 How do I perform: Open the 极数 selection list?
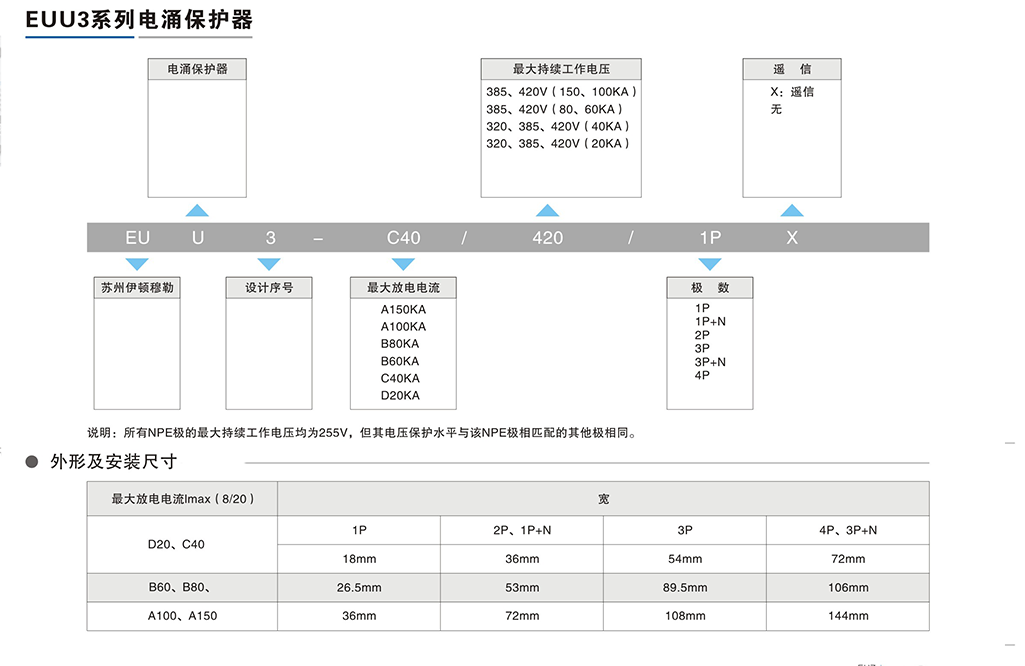click(x=710, y=287)
